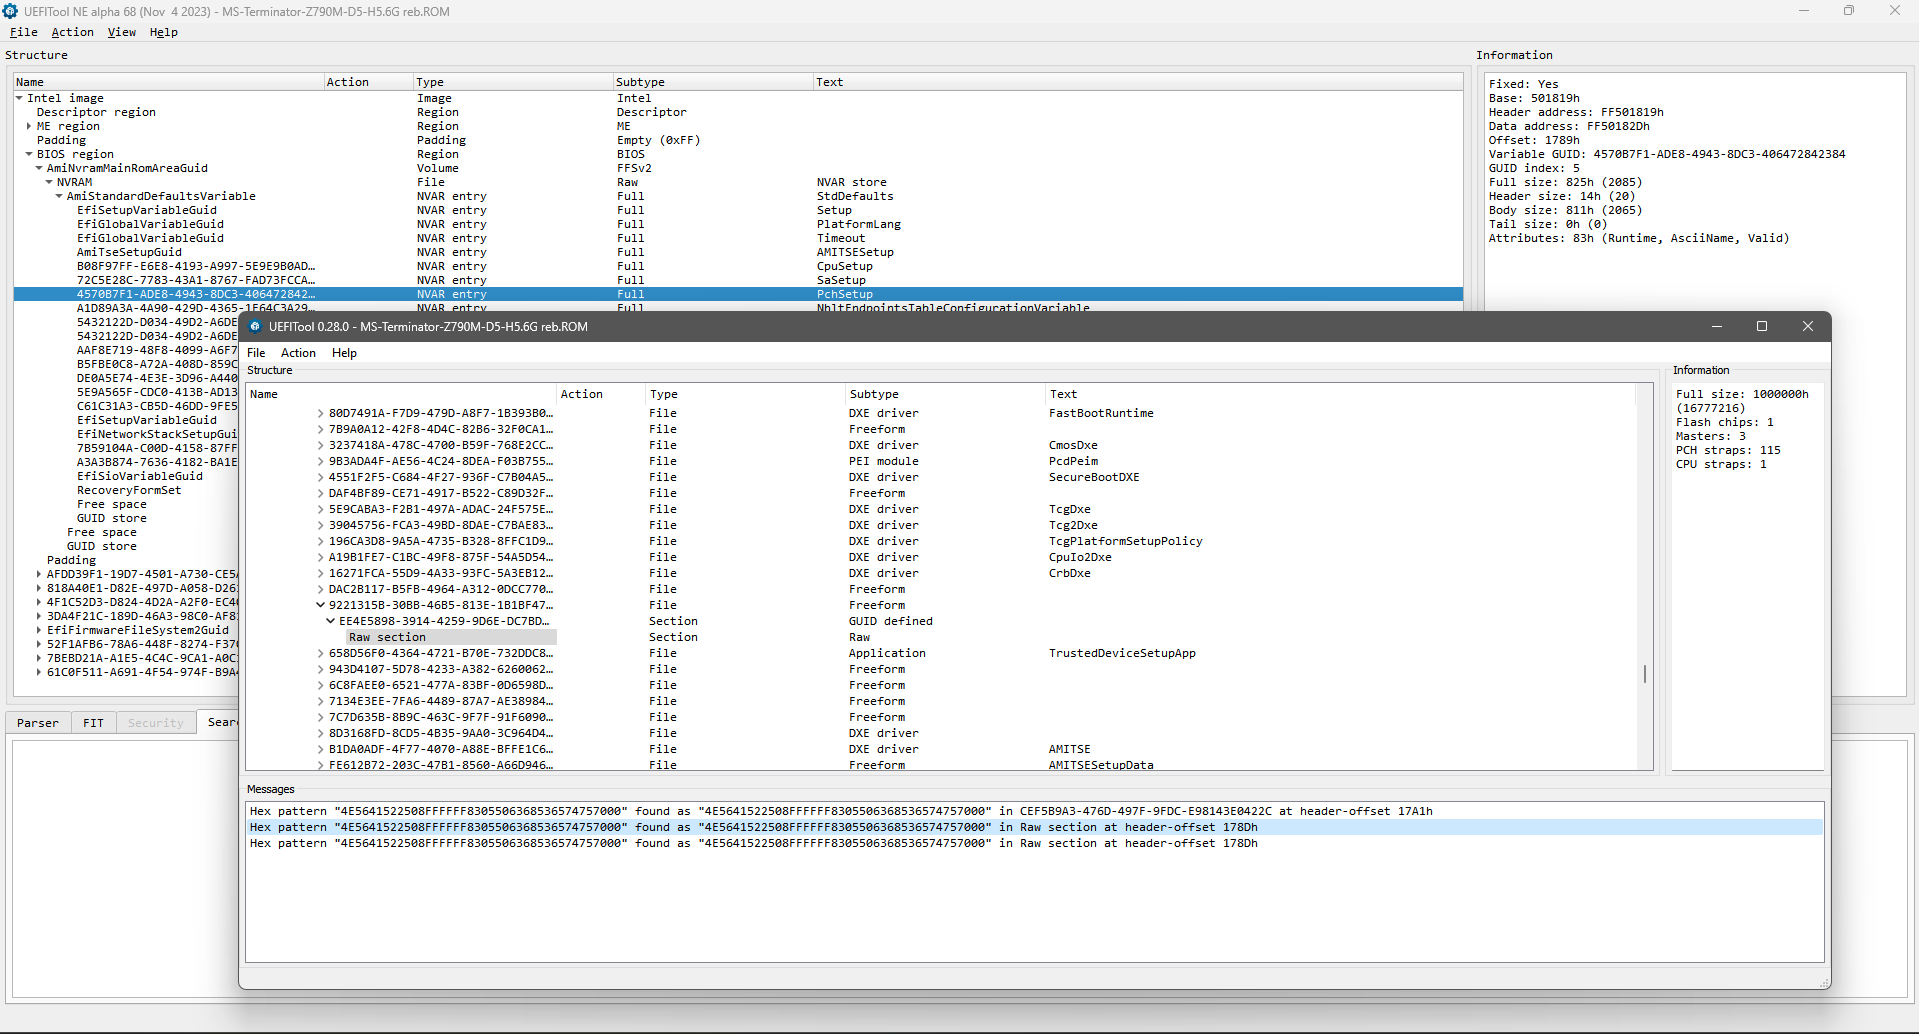Viewport: 1919px width, 1034px height.
Task: Collapse the AmiNvramMainRomAreaGuid volume
Action: tap(39, 168)
